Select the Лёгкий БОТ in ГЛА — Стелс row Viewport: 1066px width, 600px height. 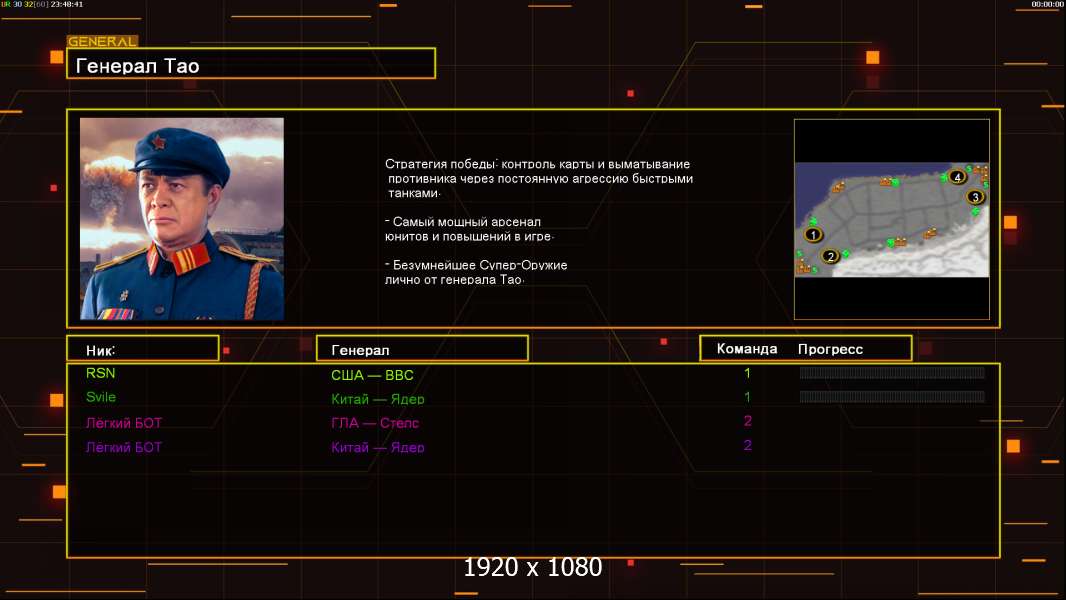124,423
